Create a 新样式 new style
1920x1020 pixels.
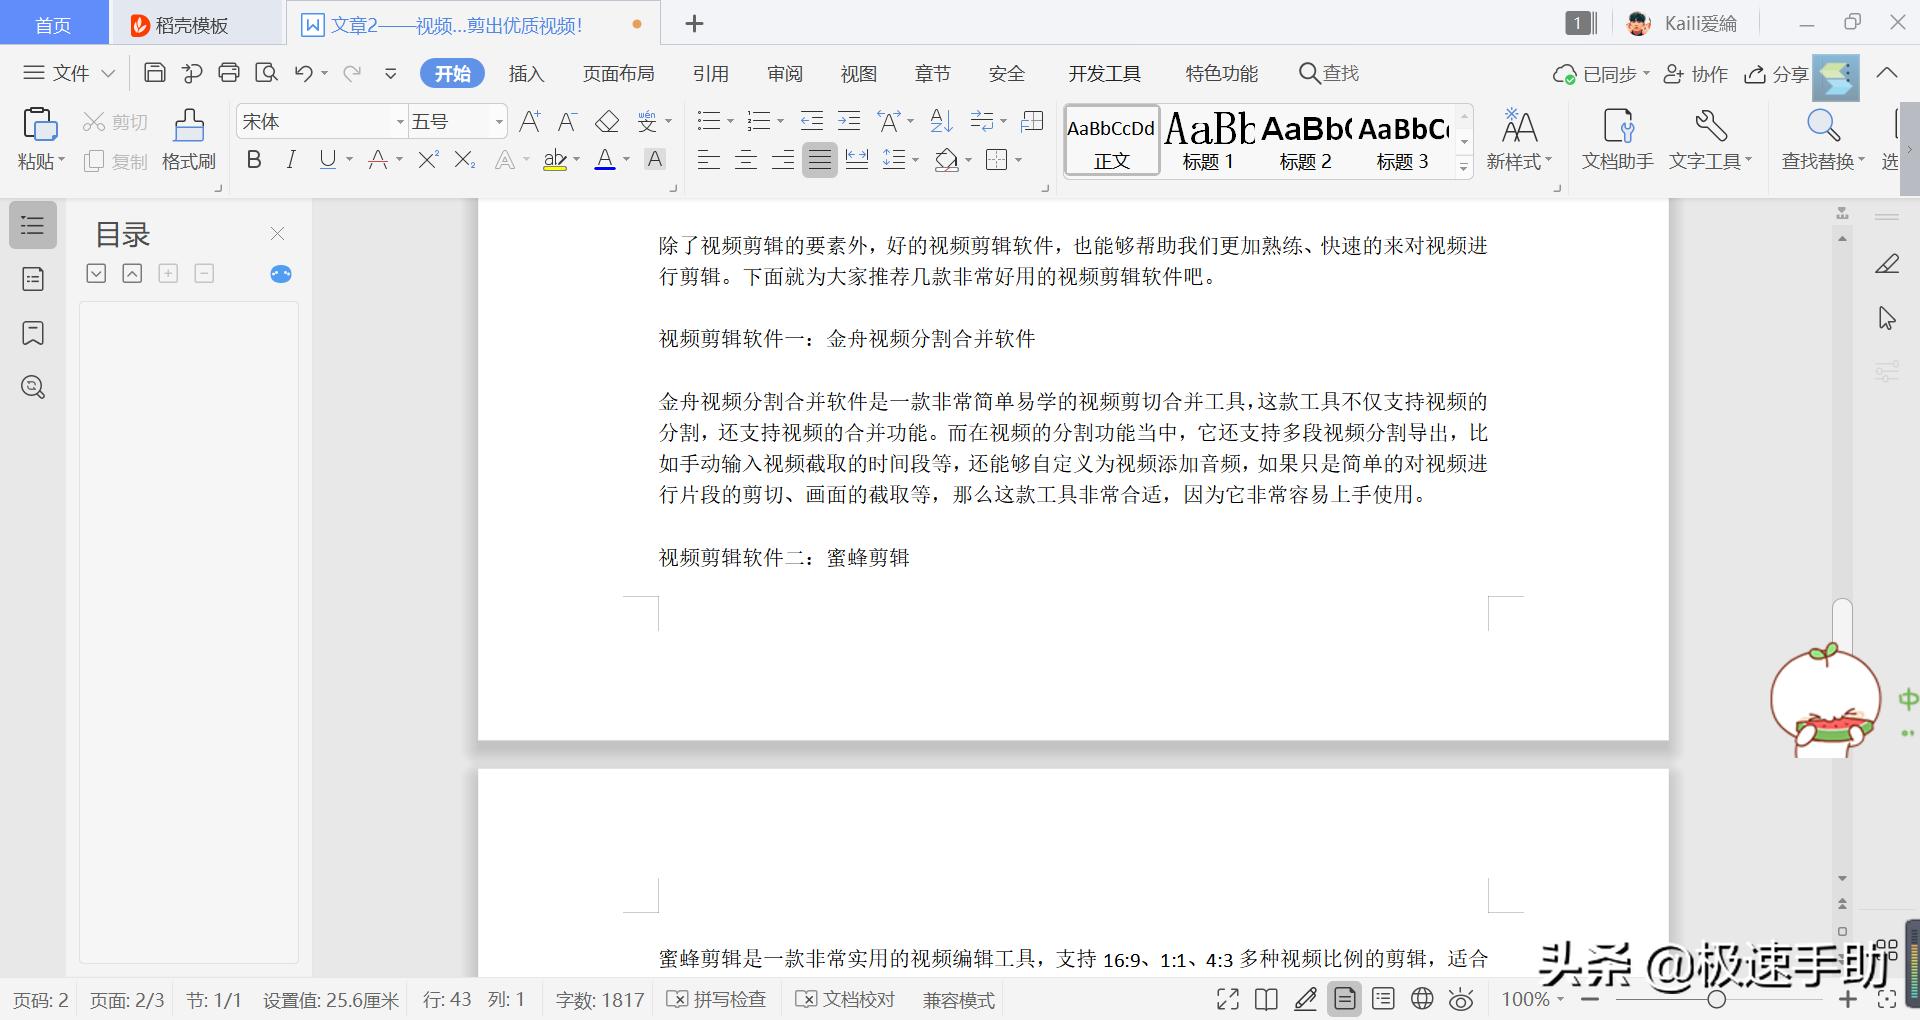[1519, 140]
